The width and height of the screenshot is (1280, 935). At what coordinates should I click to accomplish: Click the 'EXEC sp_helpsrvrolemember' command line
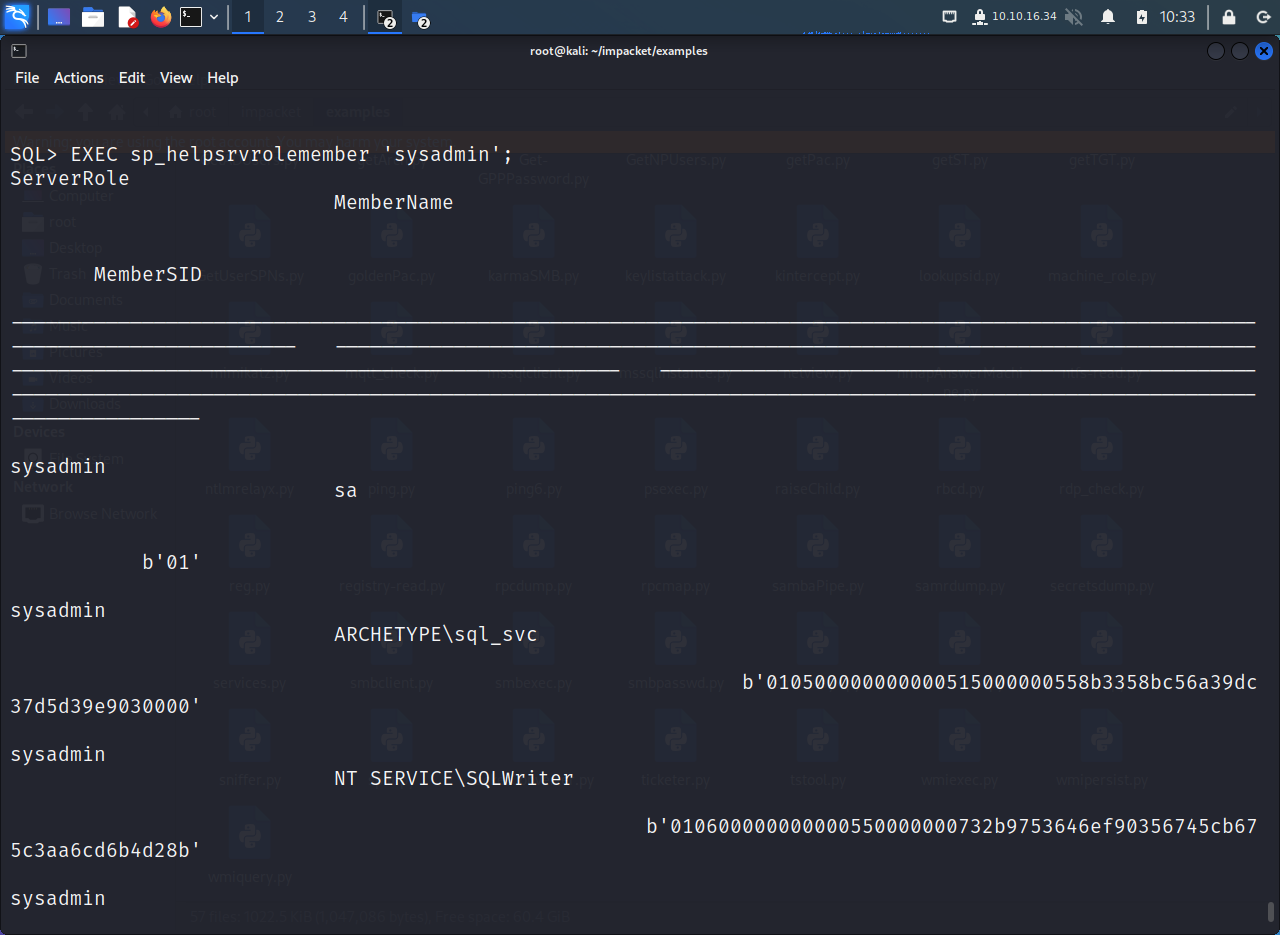[x=262, y=155]
